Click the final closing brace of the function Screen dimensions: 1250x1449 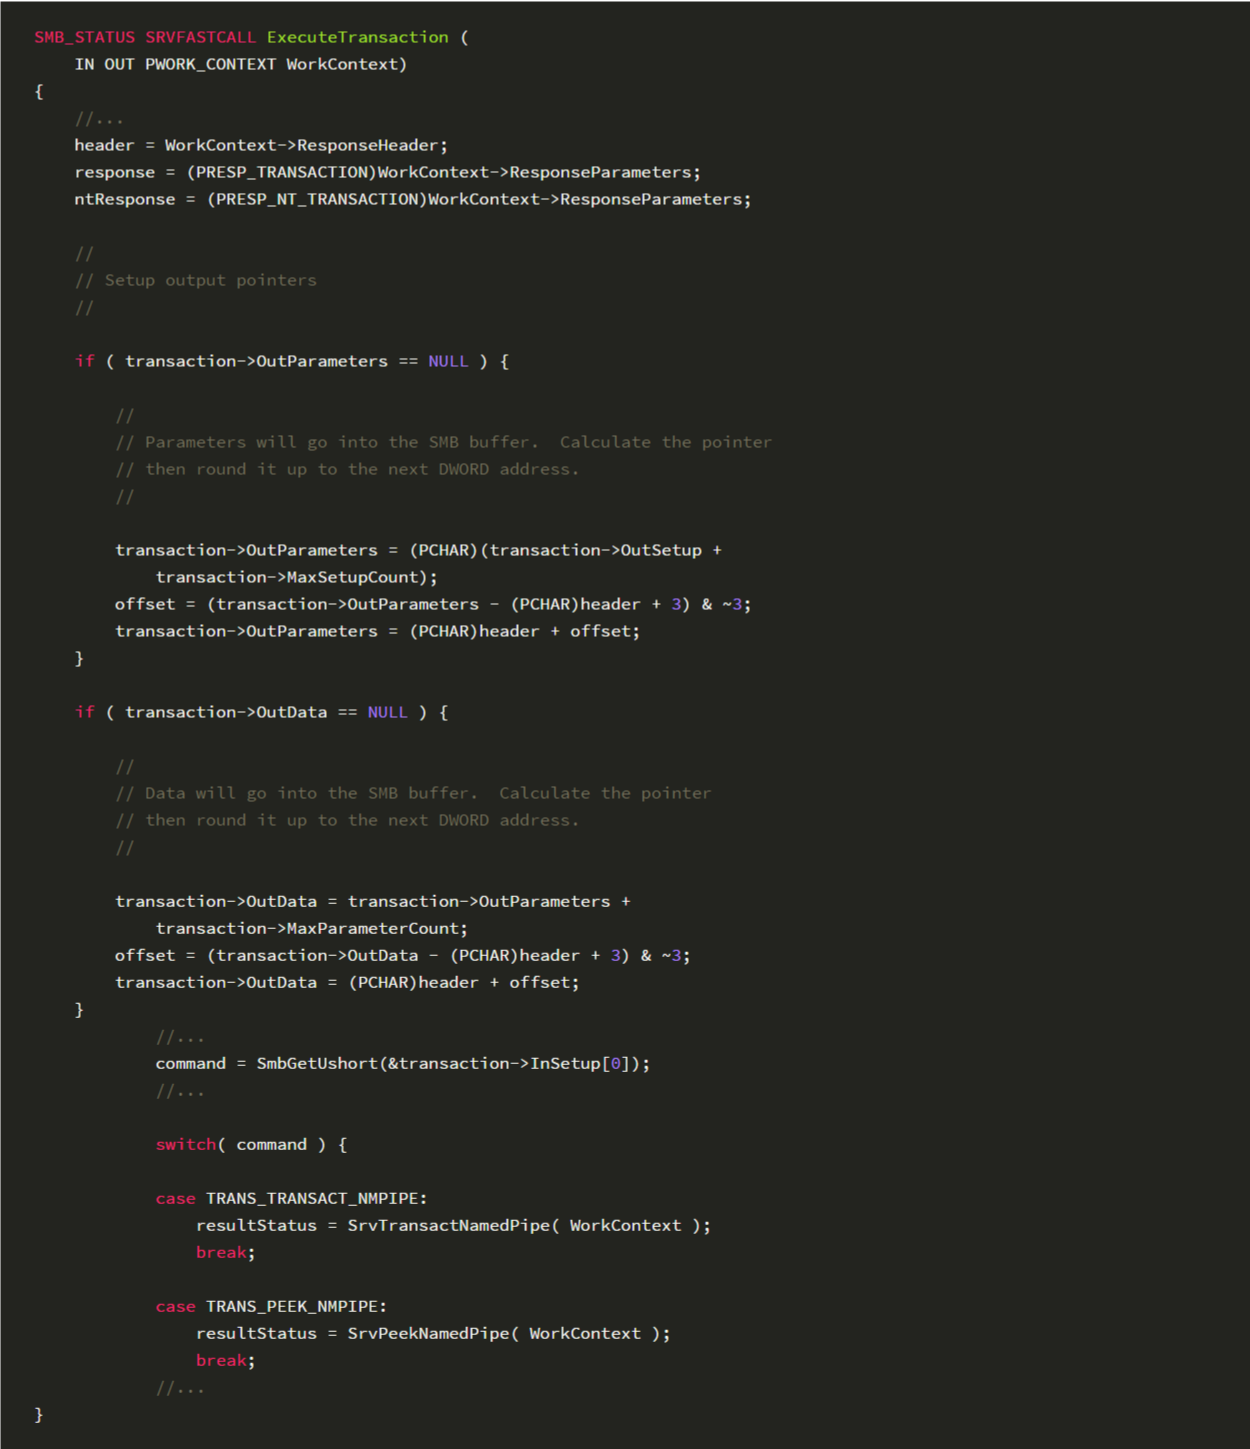tap(39, 1414)
